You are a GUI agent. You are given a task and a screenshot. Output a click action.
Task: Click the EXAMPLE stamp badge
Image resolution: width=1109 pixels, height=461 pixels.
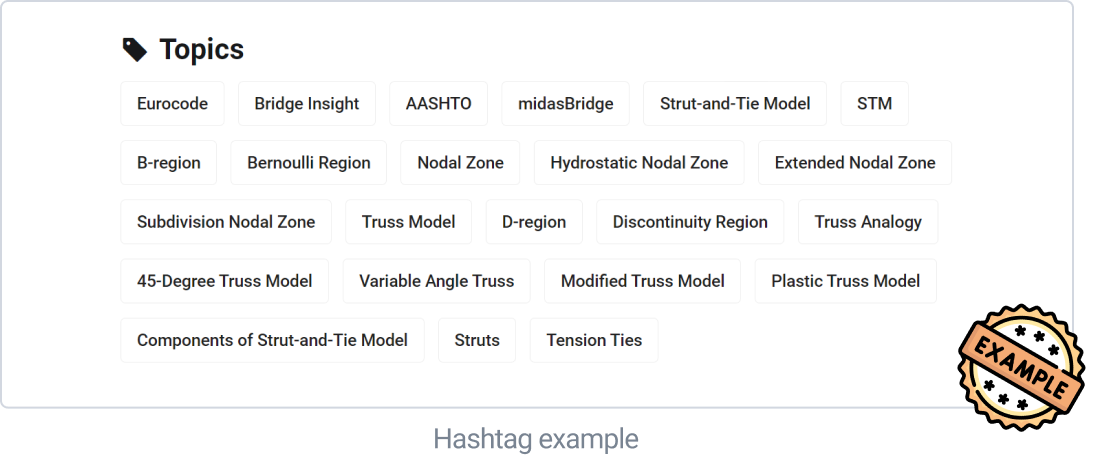tap(1021, 367)
